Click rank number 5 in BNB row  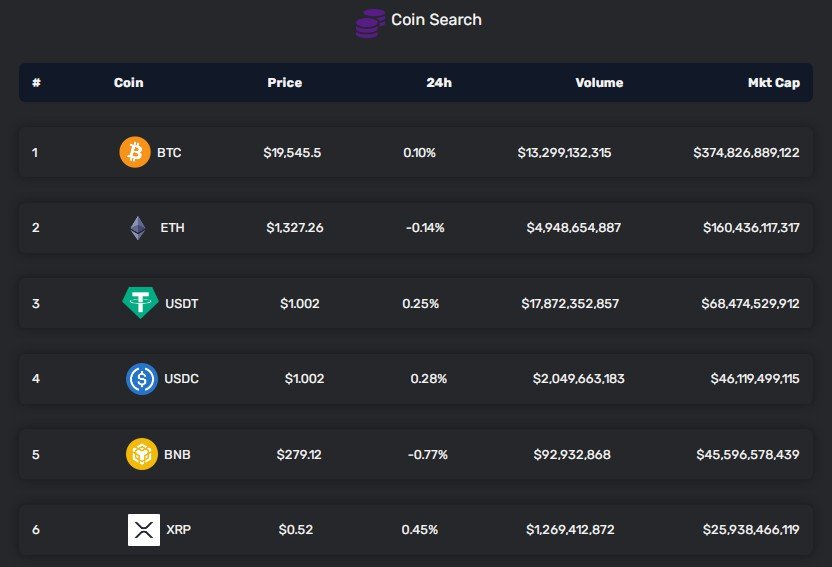36,455
